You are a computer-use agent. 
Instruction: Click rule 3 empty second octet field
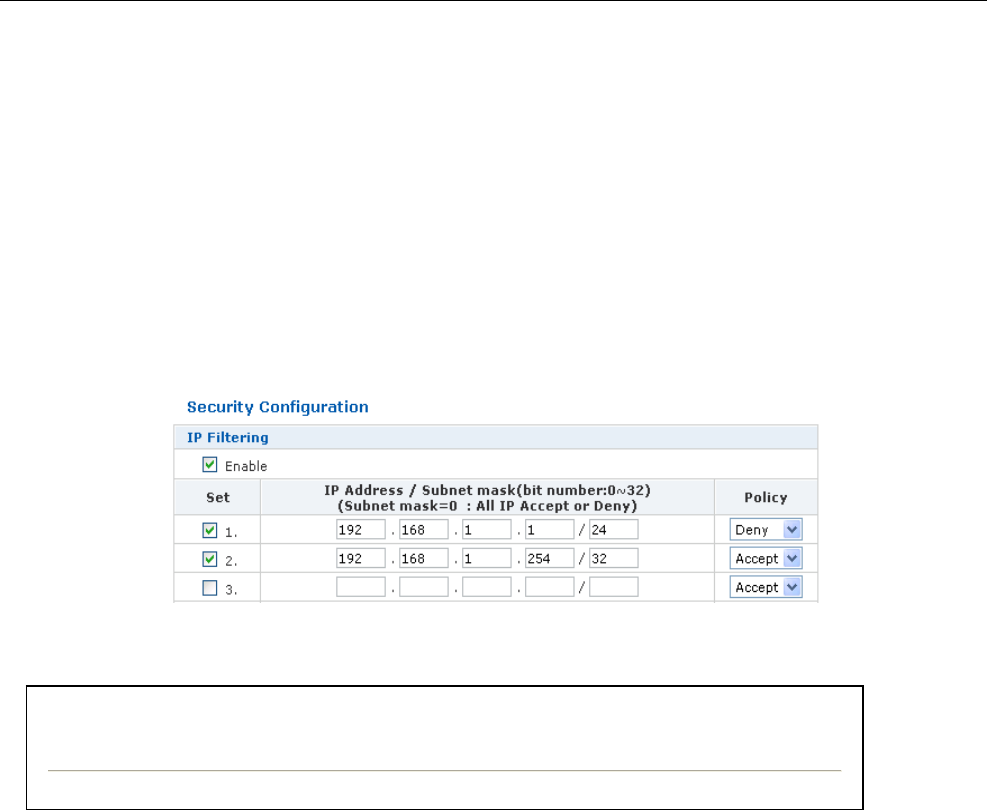[424, 587]
